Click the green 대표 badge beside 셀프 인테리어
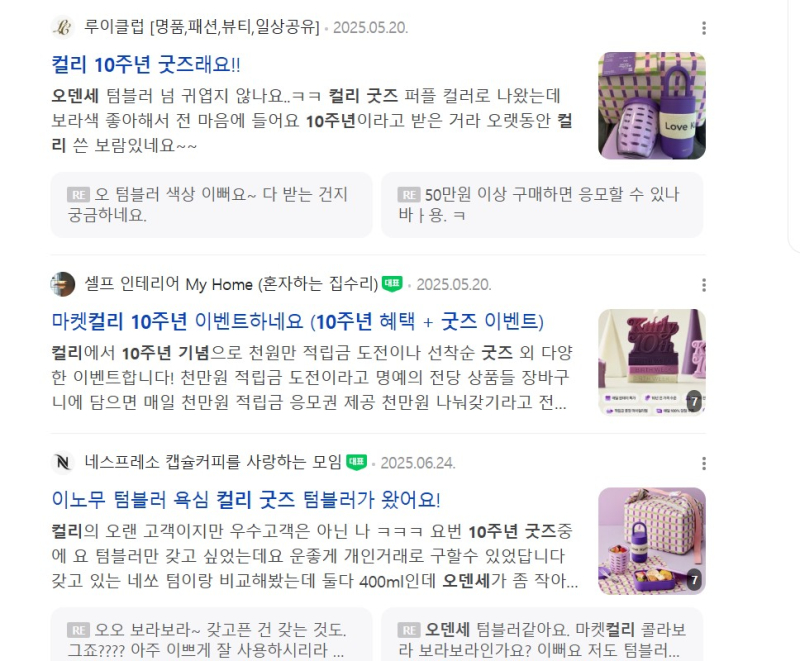 pyautogui.click(x=392, y=284)
